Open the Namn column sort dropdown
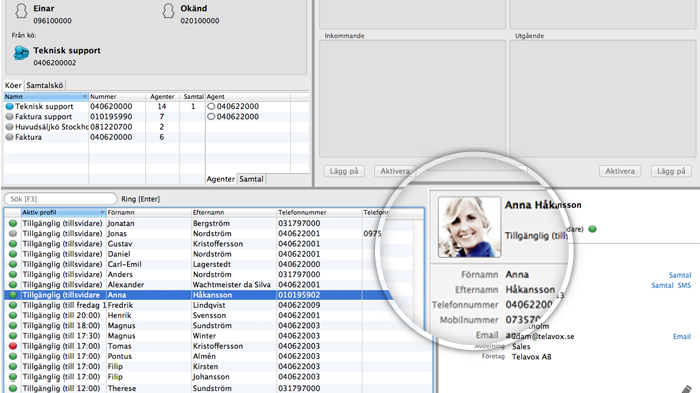 tap(84, 97)
